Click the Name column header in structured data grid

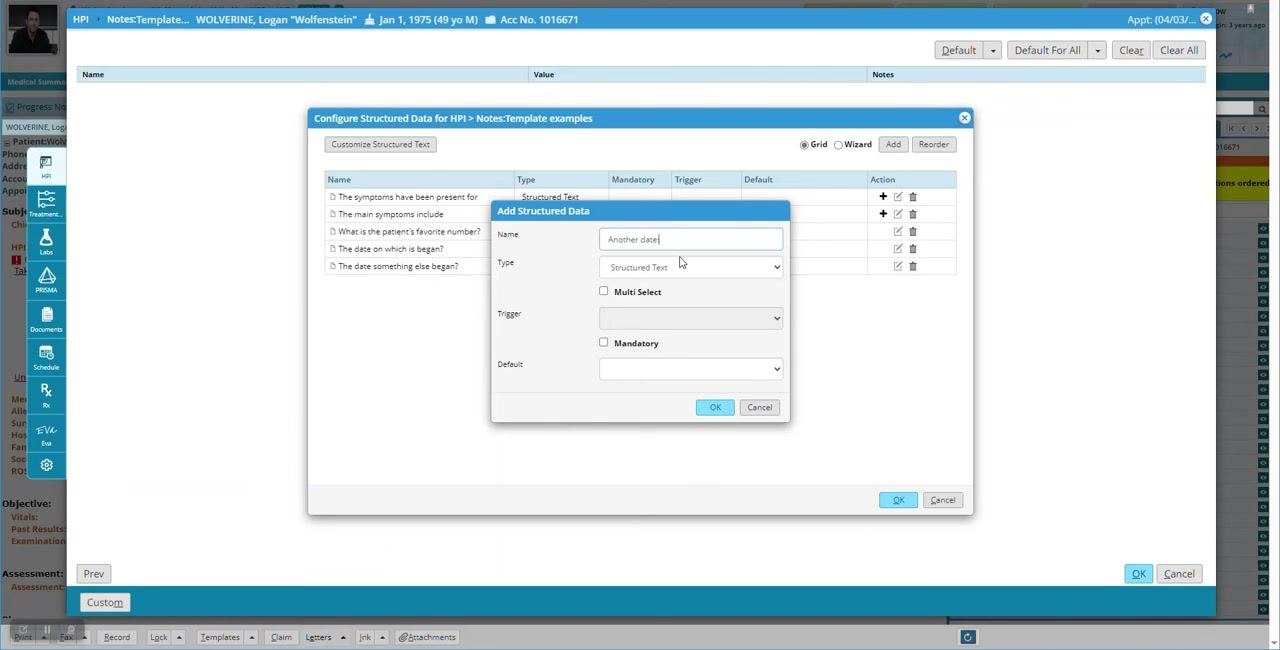[419, 180]
